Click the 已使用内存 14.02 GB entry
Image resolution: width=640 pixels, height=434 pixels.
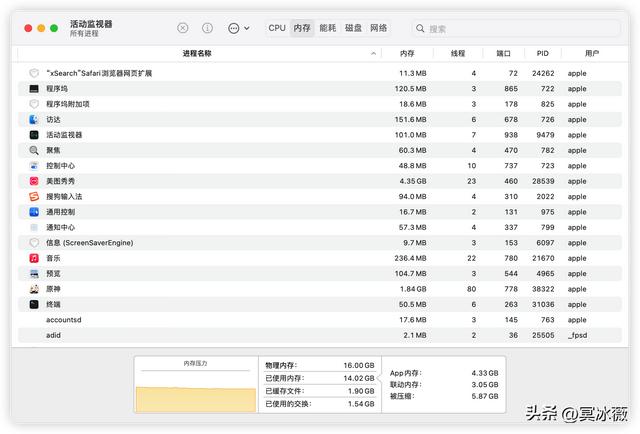click(x=320, y=378)
